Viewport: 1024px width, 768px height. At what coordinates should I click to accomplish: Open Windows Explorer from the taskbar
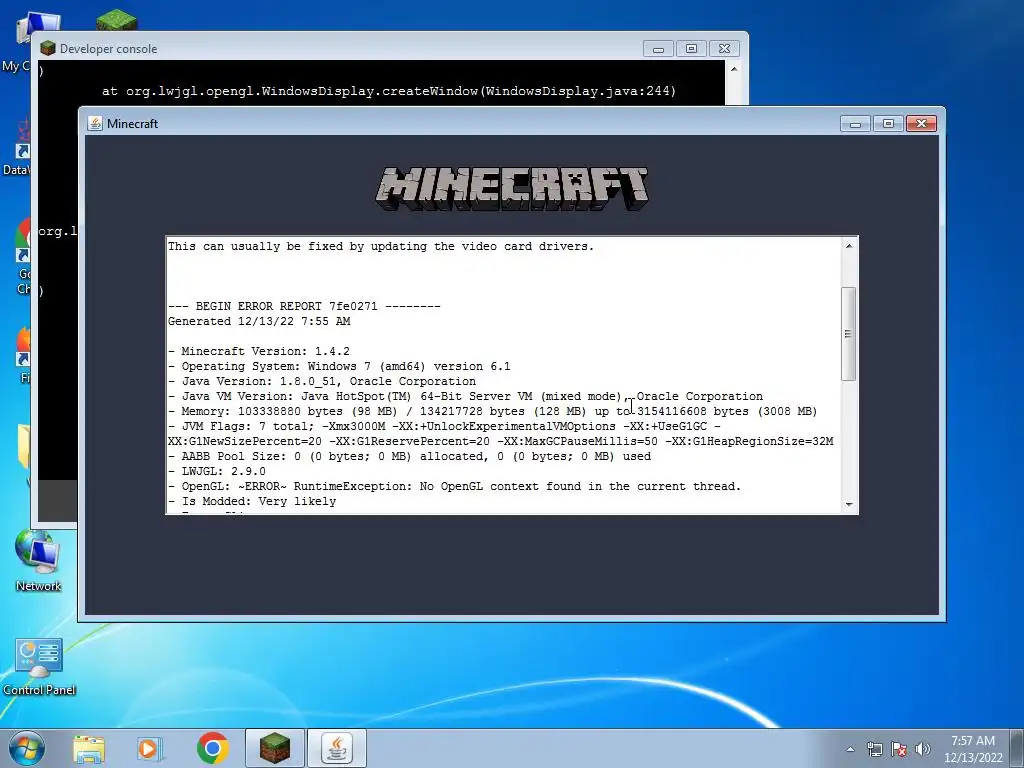pos(89,748)
